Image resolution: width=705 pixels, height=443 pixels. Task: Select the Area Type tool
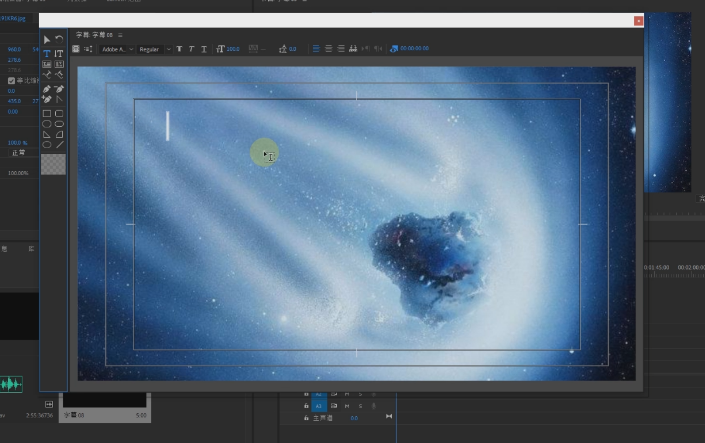click(47, 64)
